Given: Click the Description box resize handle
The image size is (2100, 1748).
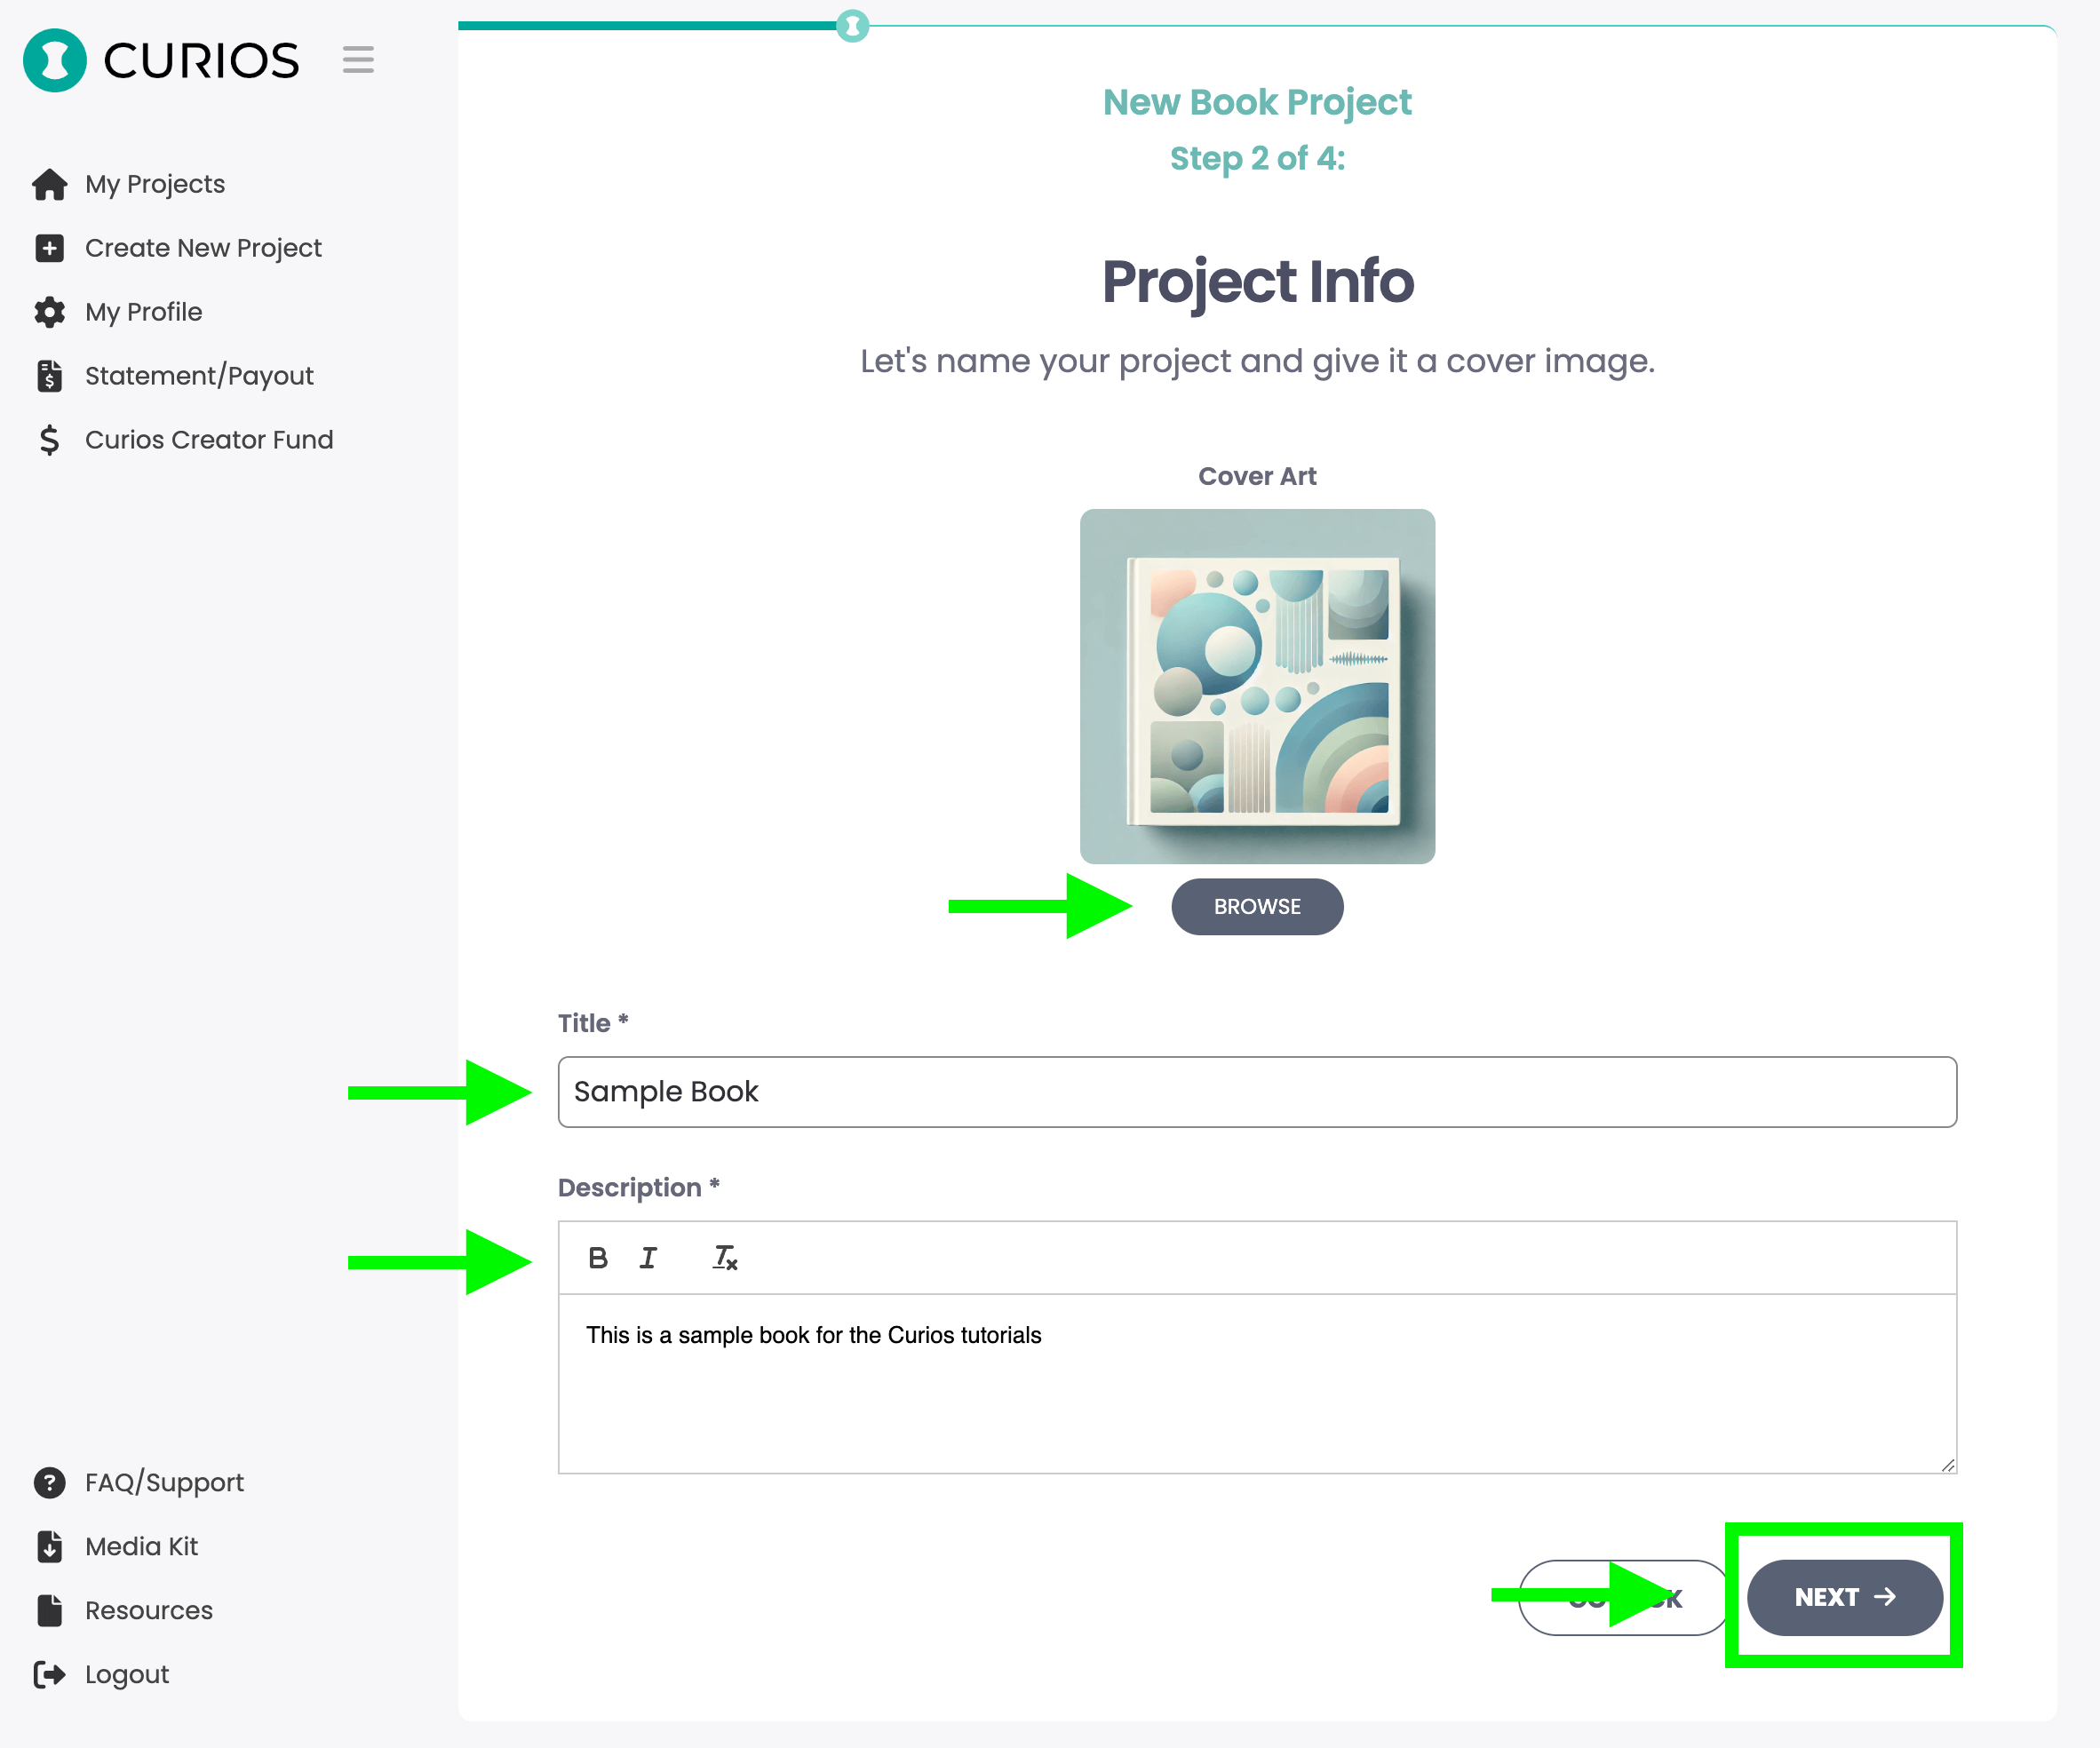Looking at the screenshot, I should pyautogui.click(x=1948, y=1465).
